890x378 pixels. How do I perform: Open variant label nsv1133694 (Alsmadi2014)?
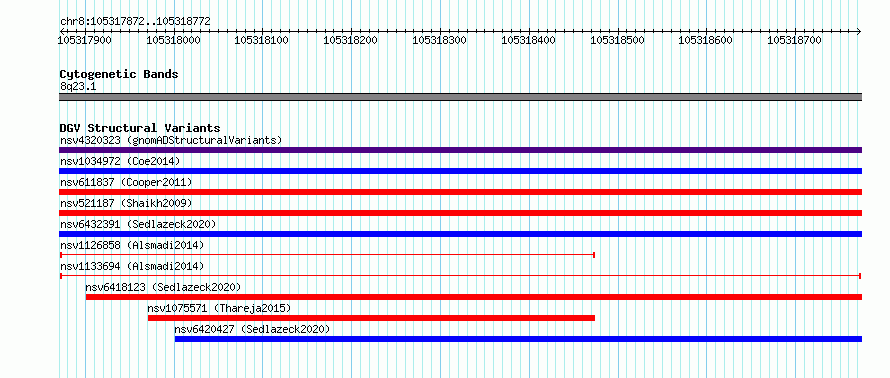coord(132,266)
